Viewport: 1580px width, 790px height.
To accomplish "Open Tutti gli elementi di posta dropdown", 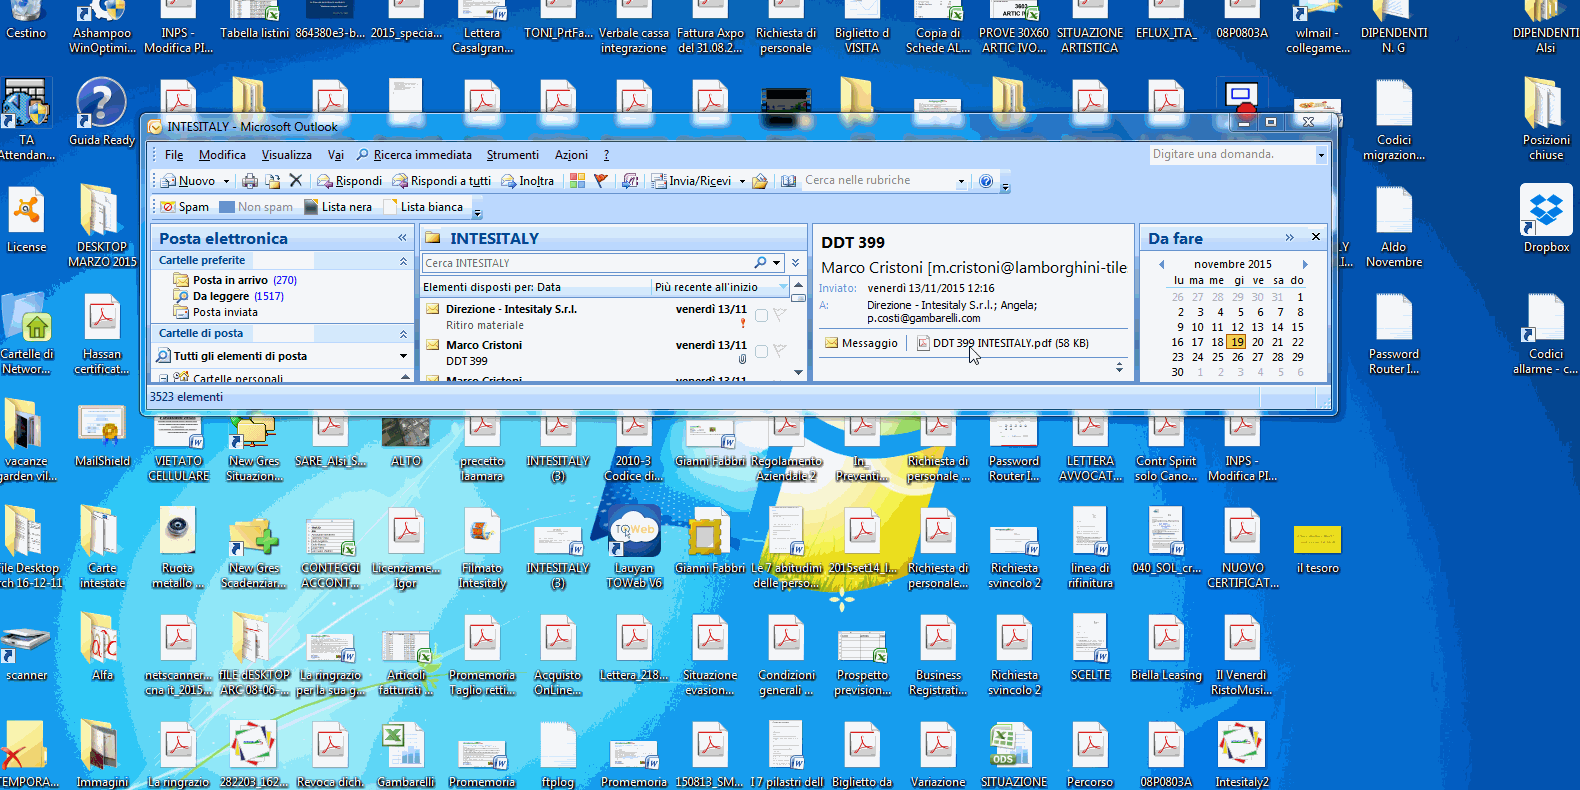I will (x=403, y=356).
